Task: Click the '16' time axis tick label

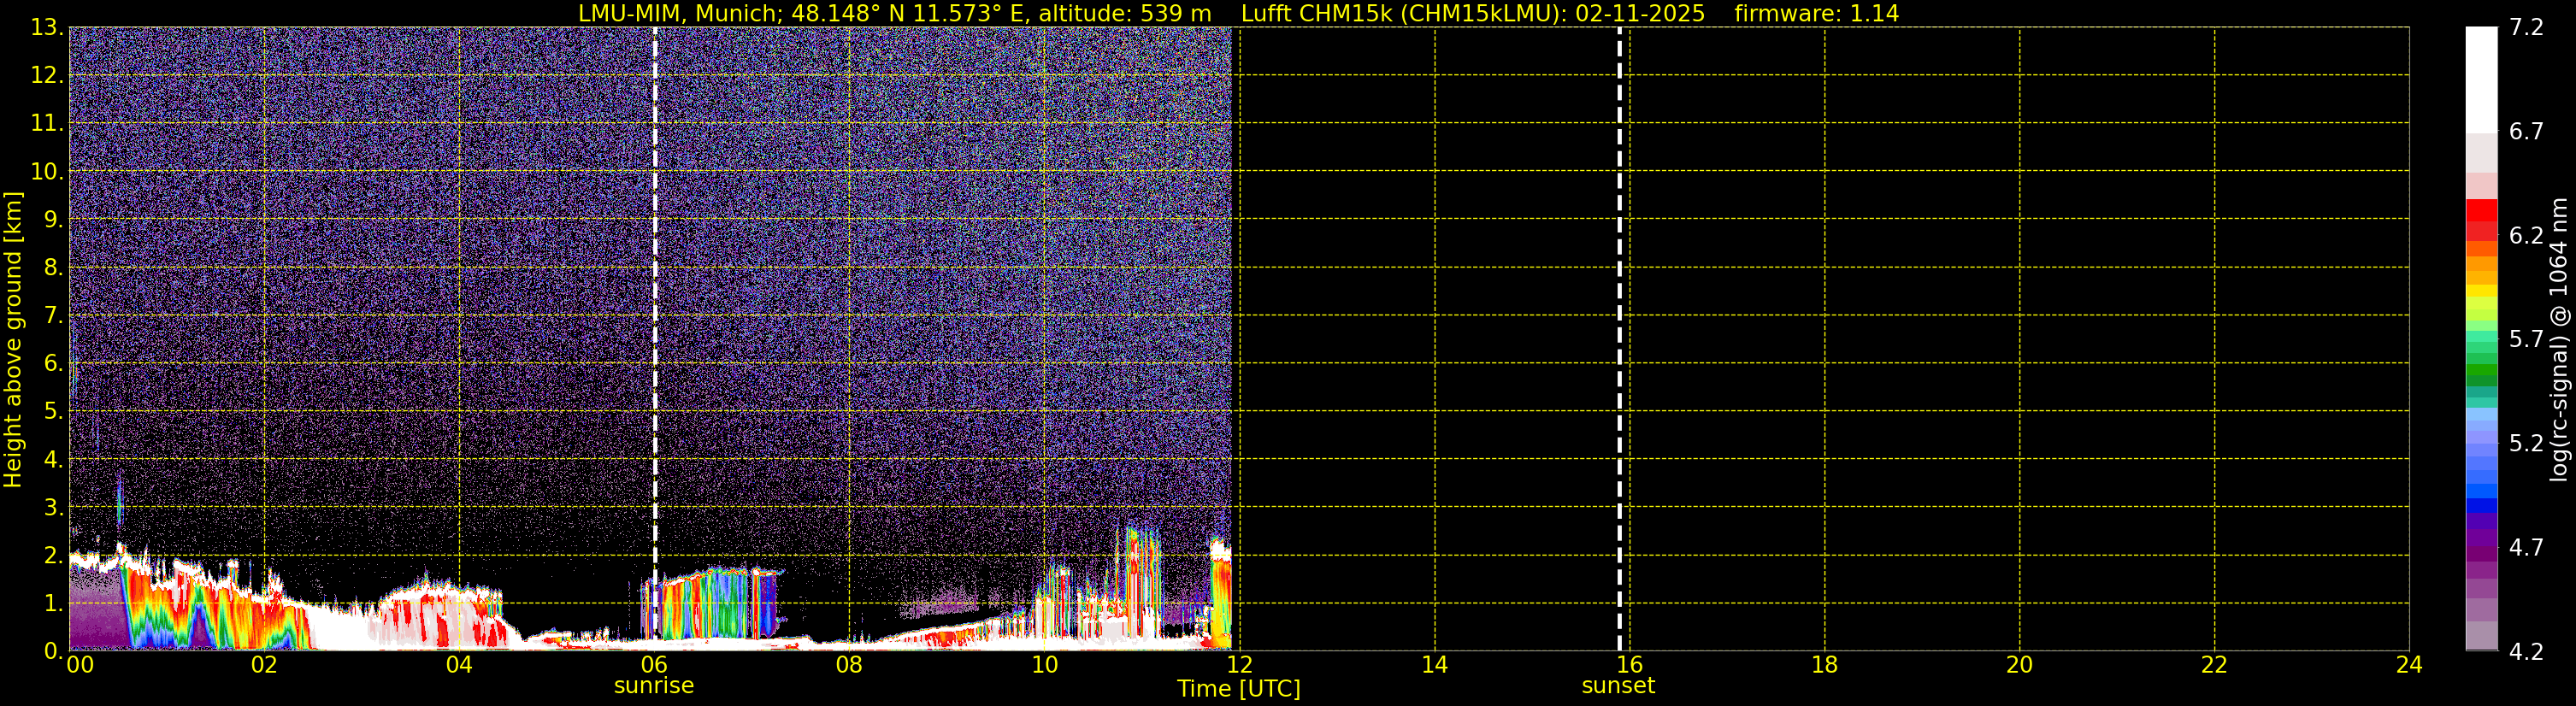Action: [x=1629, y=666]
